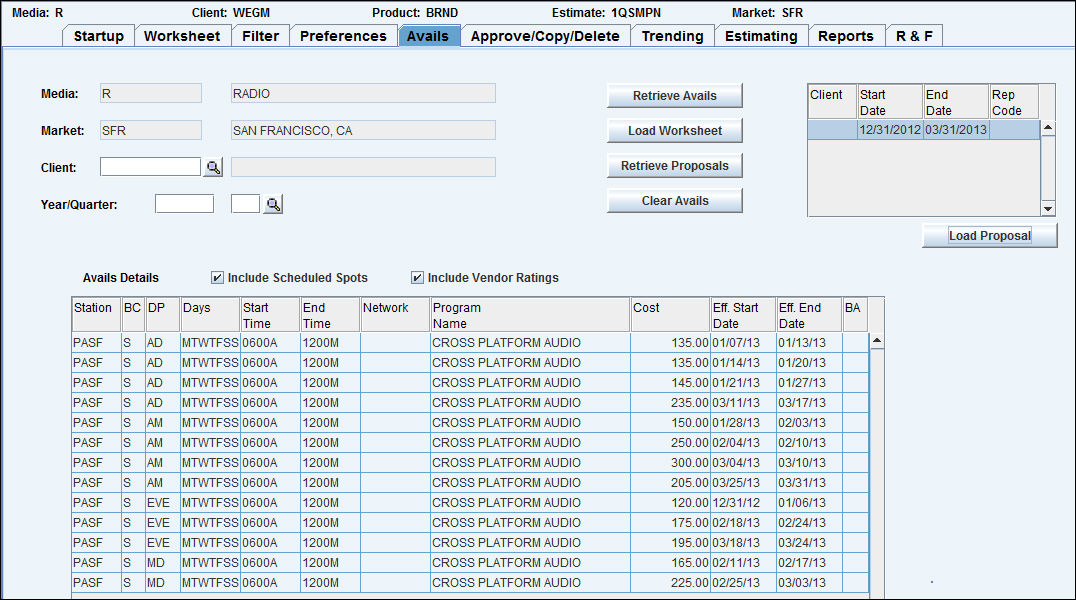This screenshot has width=1076, height=600.
Task: Click the 03/03/13 effective end date cell
Action: 809,582
